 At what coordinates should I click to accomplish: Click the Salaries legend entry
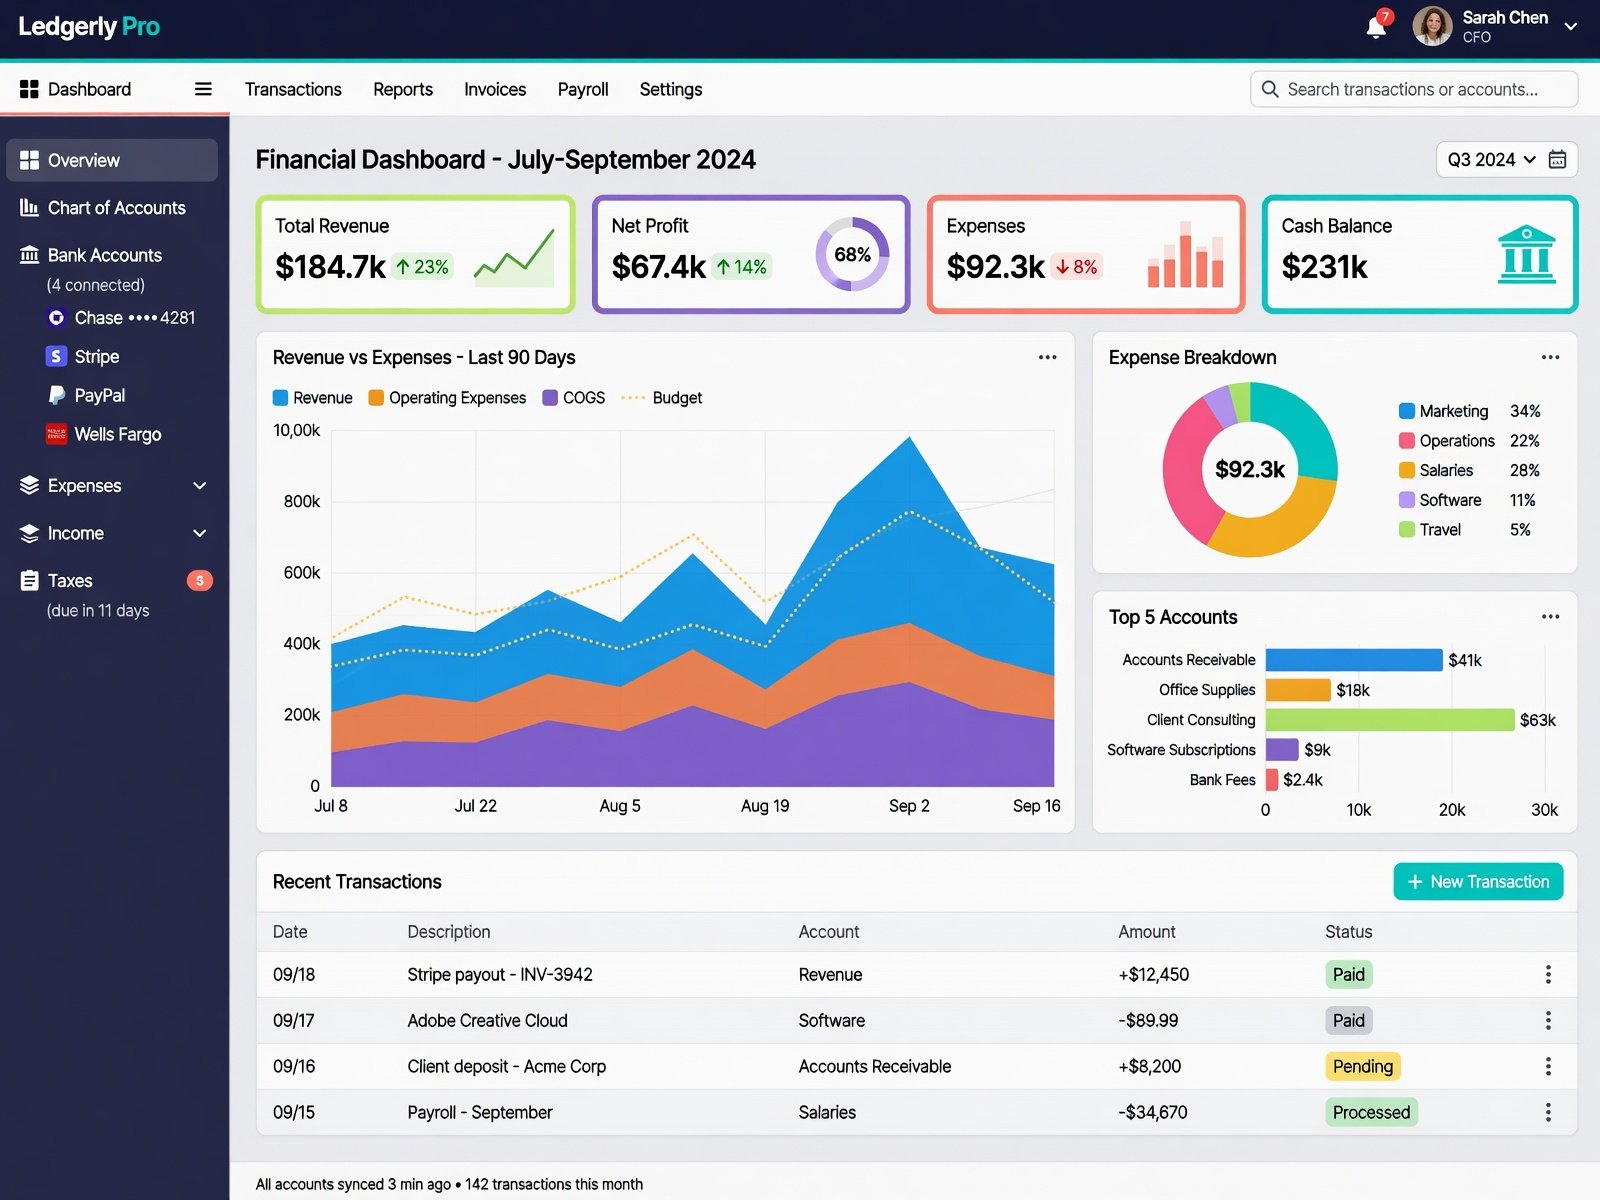click(x=1469, y=470)
